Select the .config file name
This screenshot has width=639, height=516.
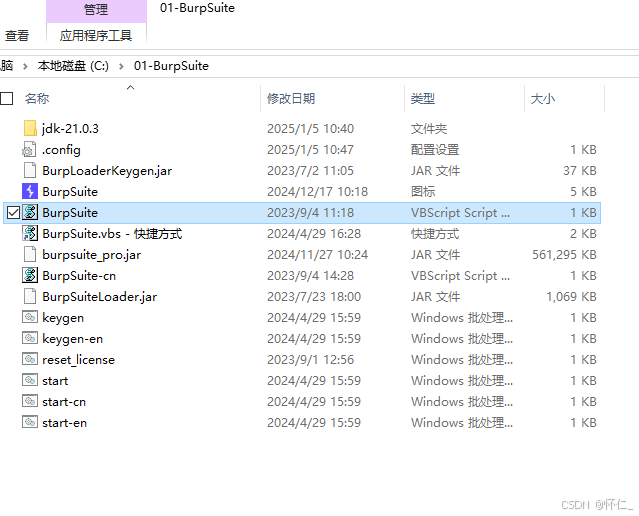tap(62, 150)
